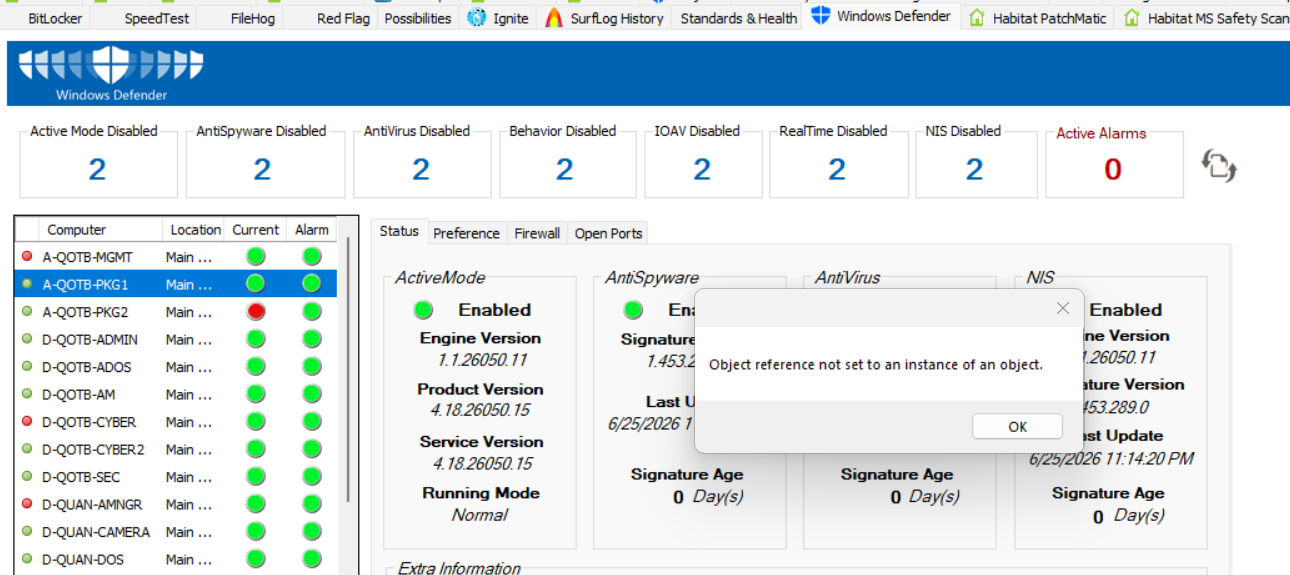Click the SurfLog History flame icon
Viewport: 1290px width, 575px height.
[554, 18]
